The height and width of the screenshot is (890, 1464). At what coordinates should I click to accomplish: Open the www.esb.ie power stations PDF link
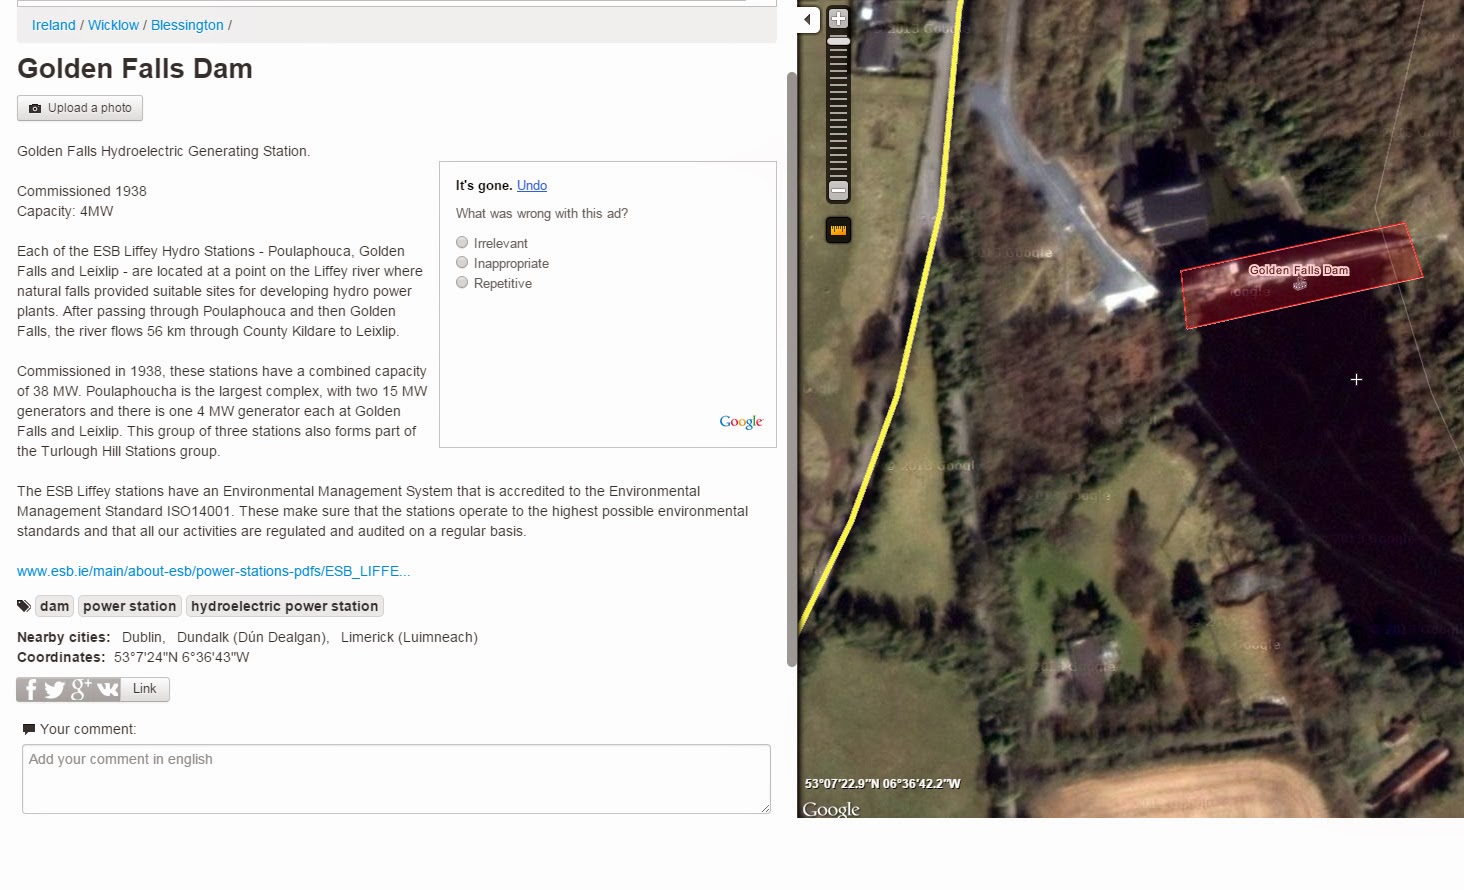214,571
